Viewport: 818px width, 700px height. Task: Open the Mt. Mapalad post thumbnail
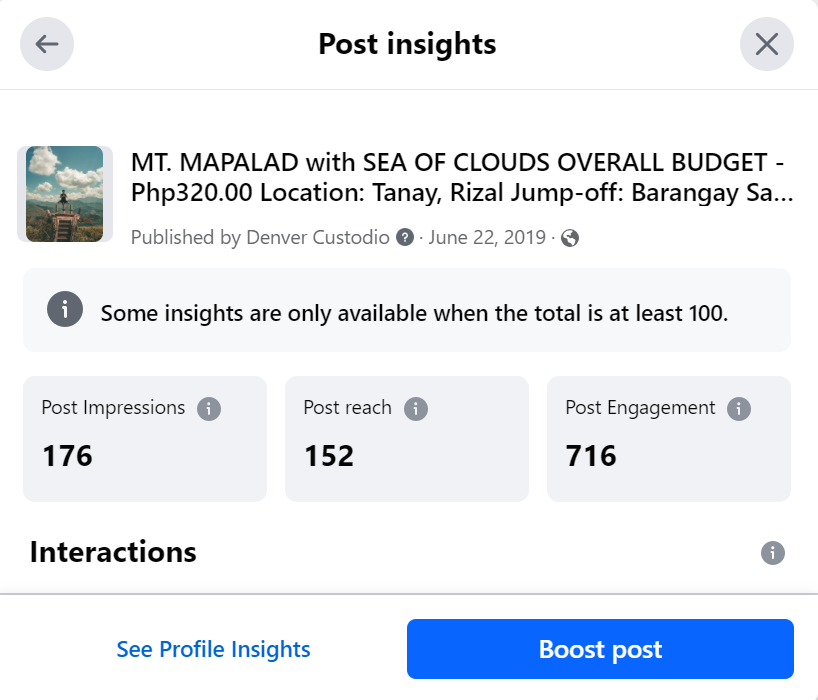pyautogui.click(x=64, y=194)
